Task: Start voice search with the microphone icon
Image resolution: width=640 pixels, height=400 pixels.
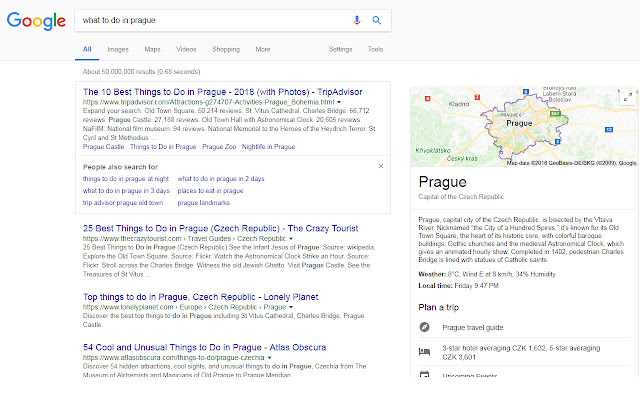Action: 357,20
